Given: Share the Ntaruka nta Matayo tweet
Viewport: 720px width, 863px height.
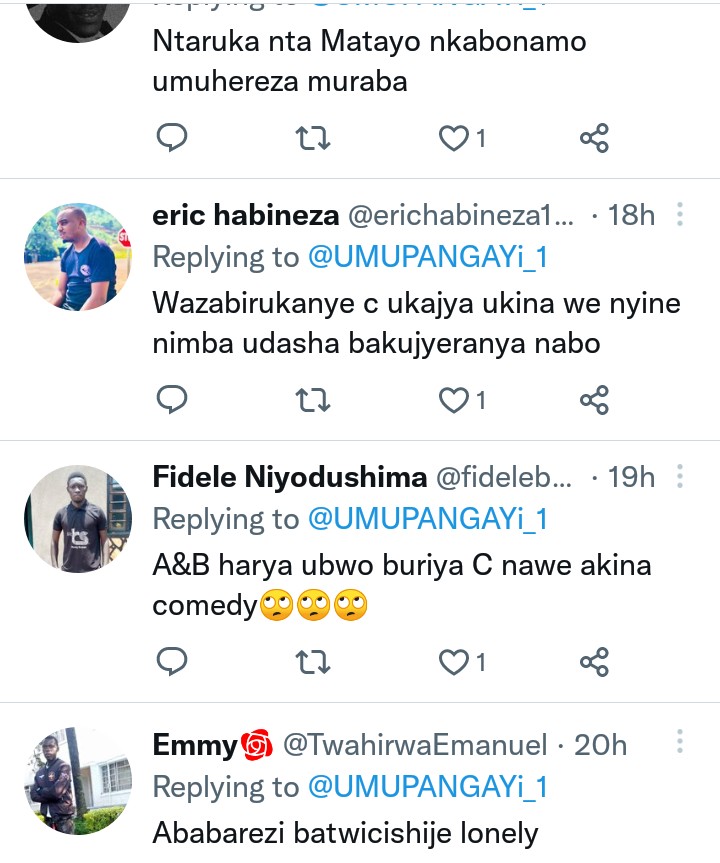Looking at the screenshot, I should 594,138.
